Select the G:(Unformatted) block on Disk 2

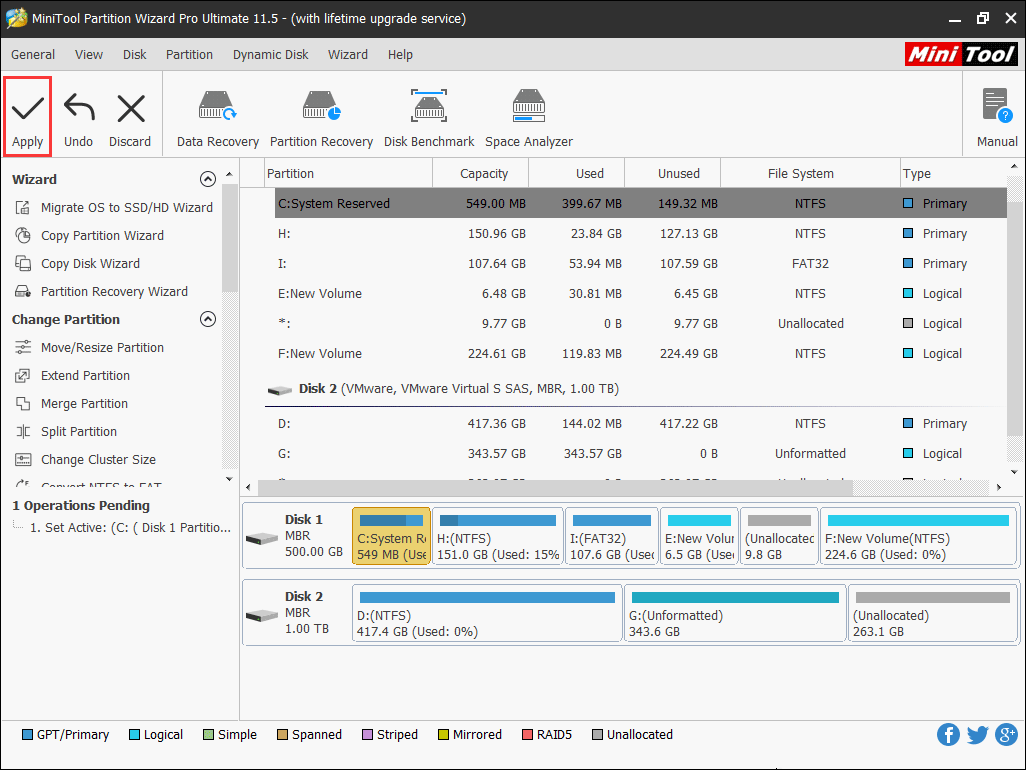pos(735,613)
